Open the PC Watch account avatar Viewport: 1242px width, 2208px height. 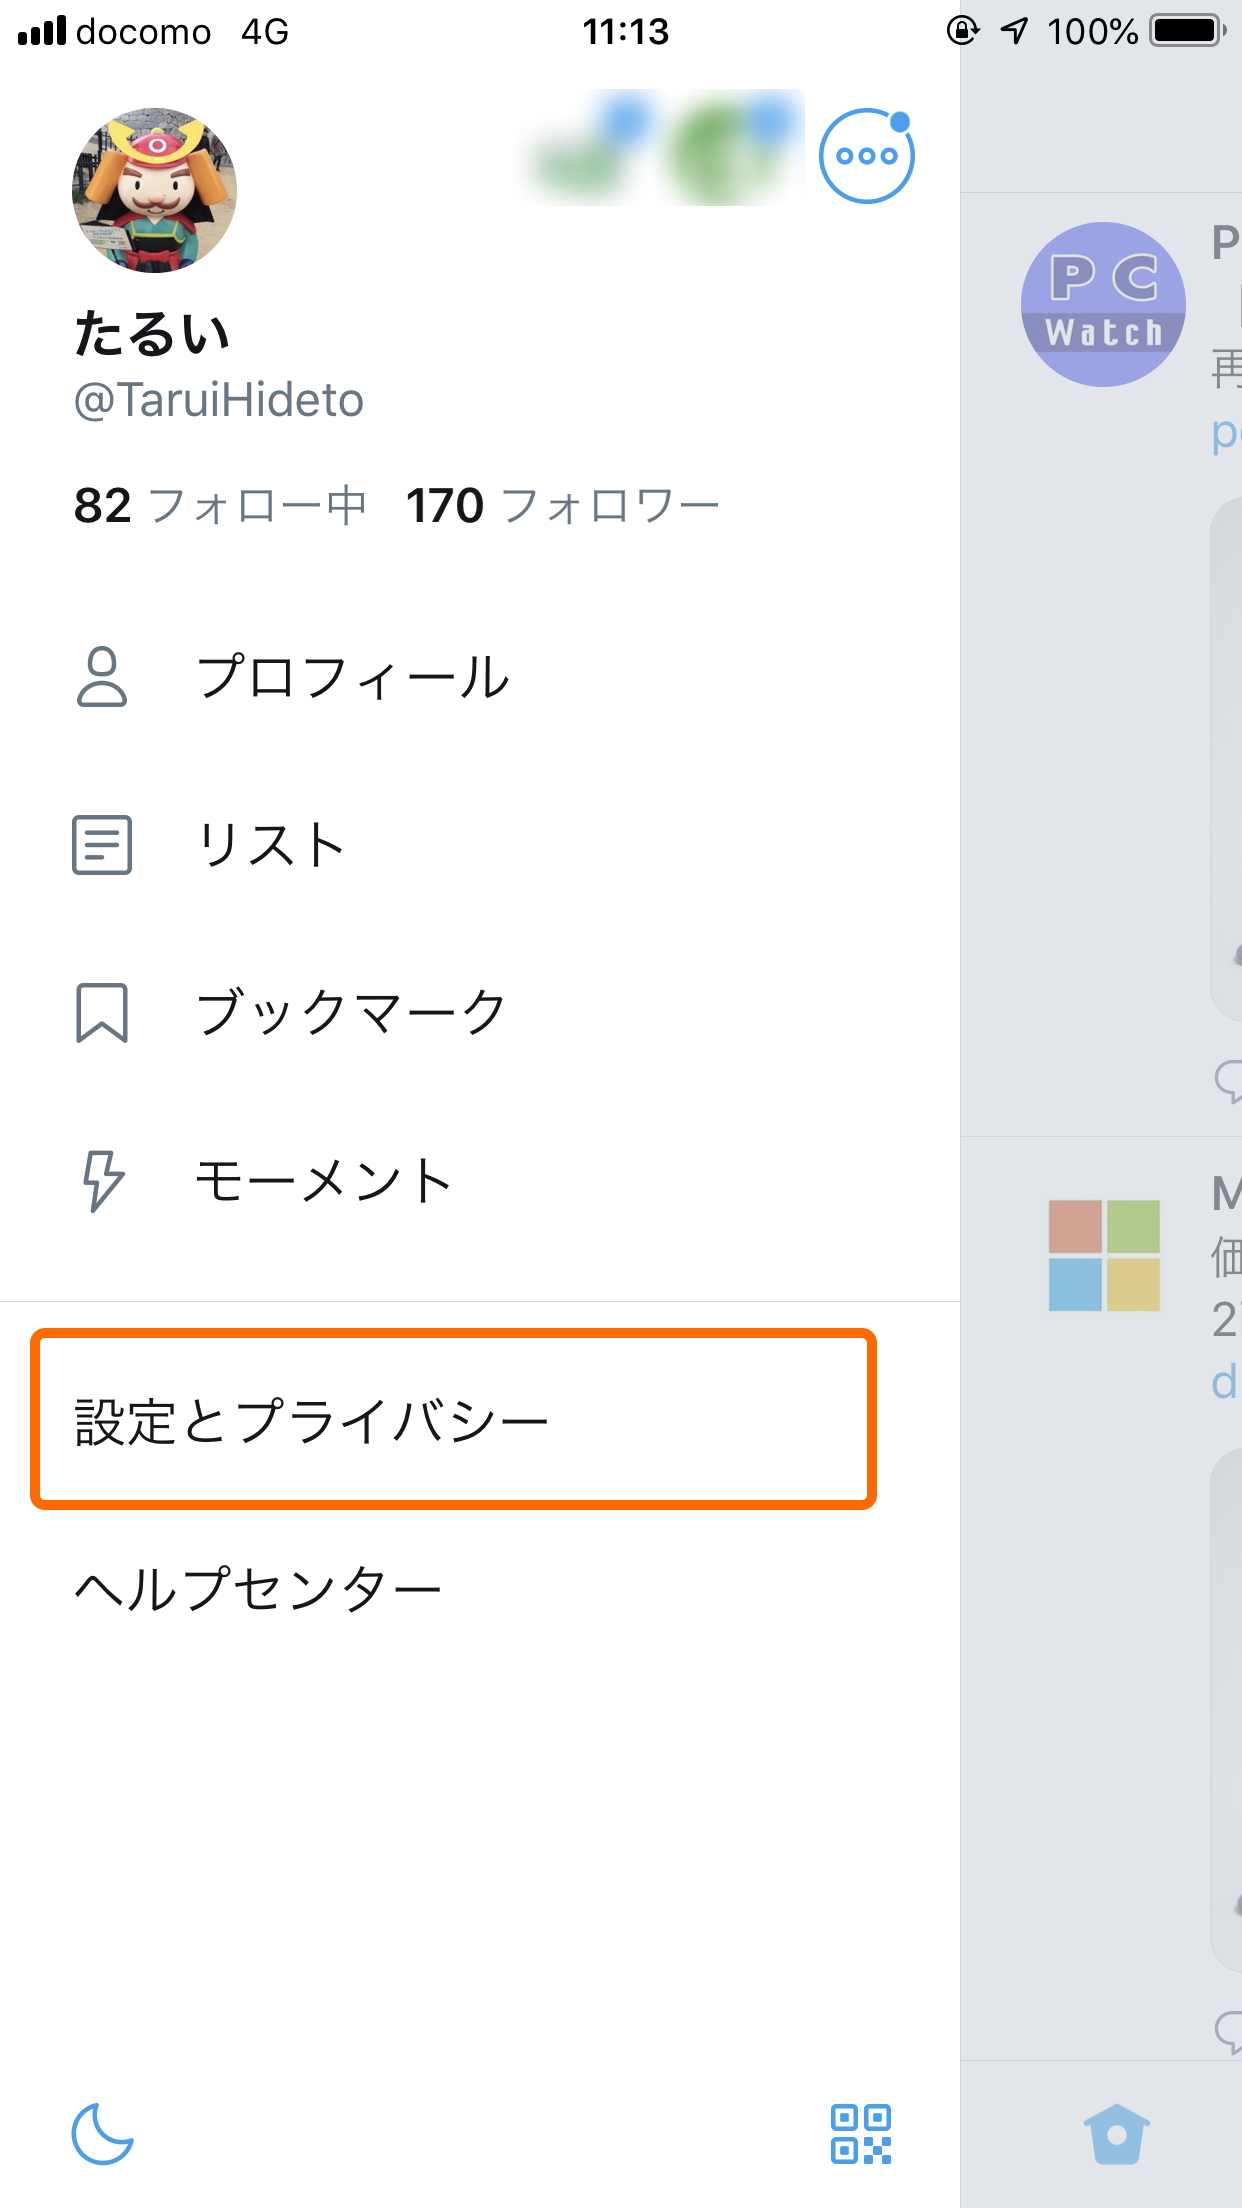pos(1103,303)
